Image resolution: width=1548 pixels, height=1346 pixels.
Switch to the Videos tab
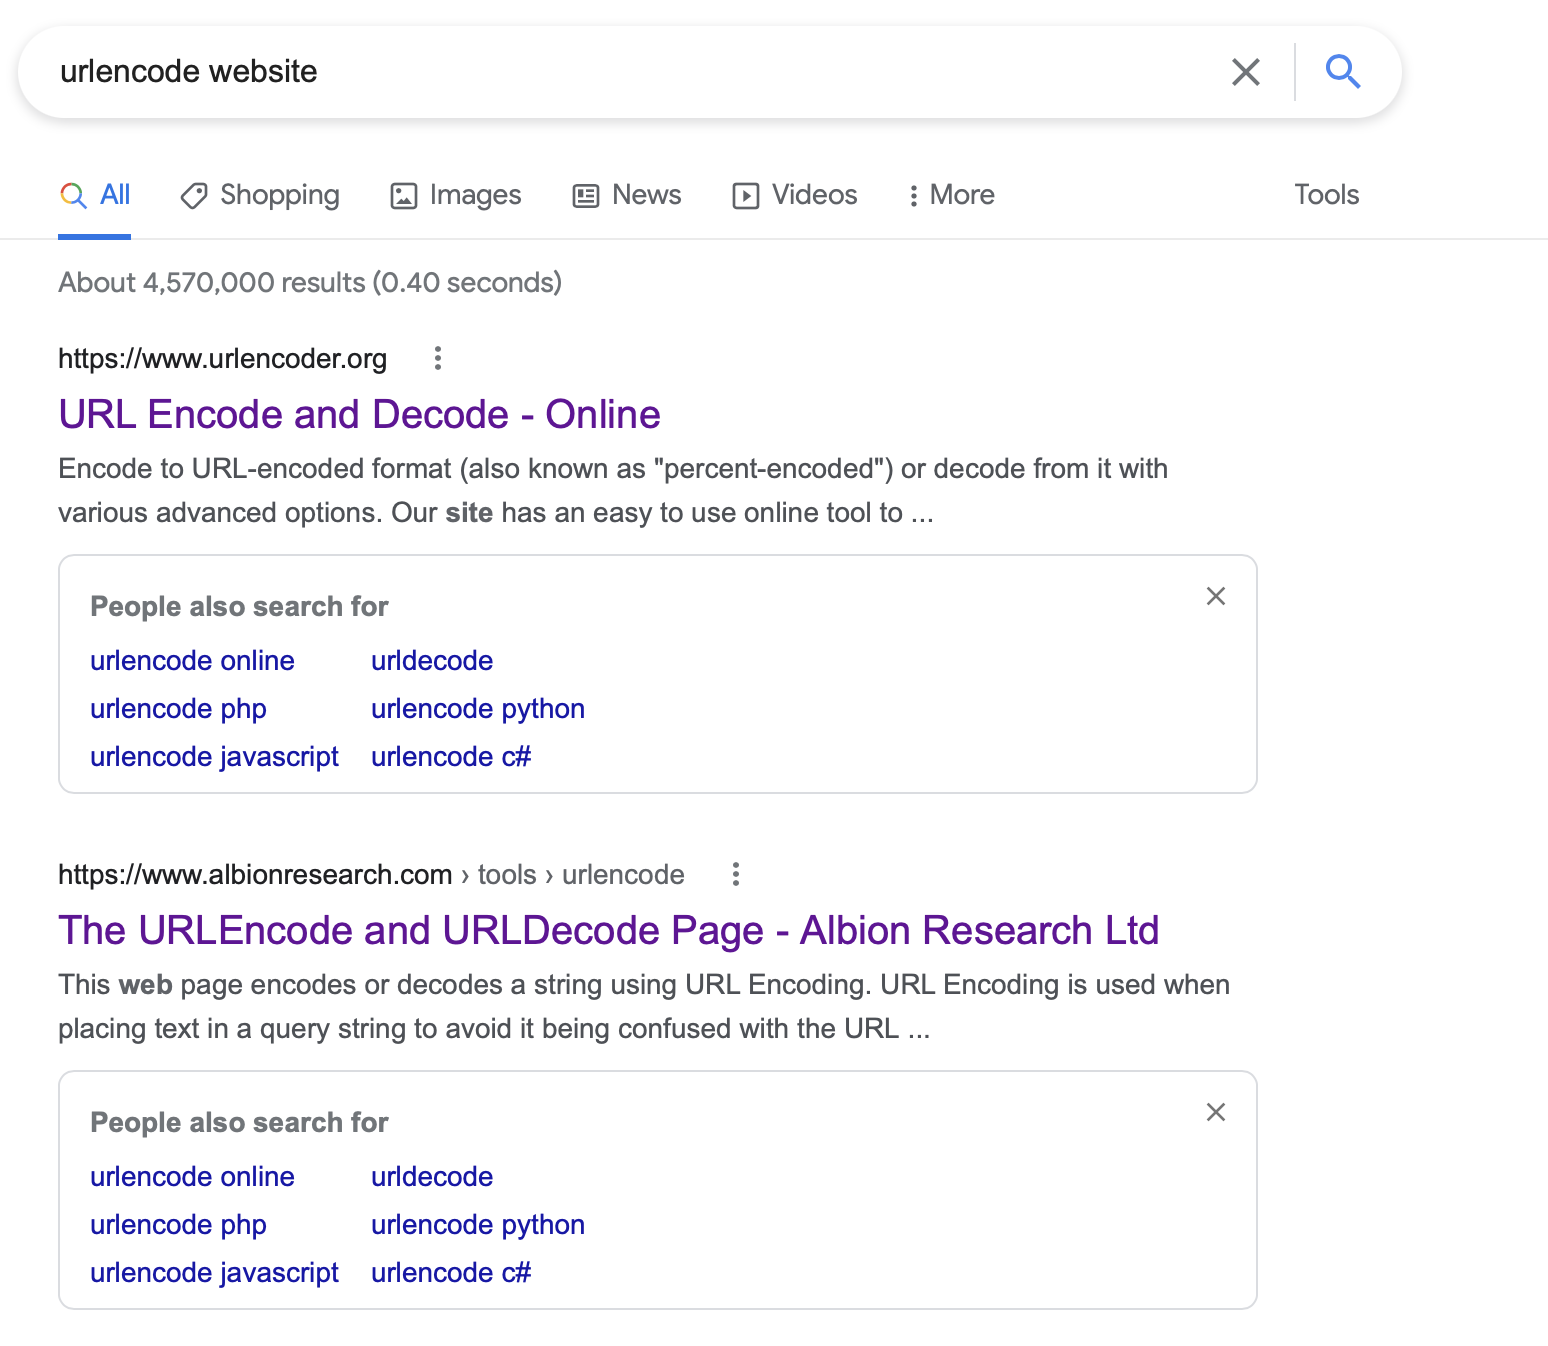[x=795, y=195]
